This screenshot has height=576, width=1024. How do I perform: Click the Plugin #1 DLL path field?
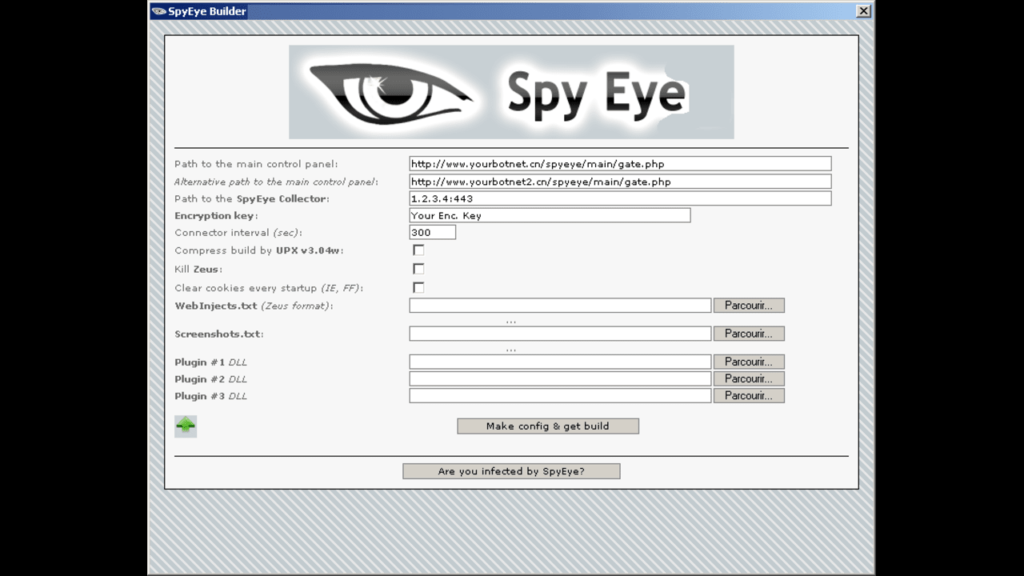(560, 362)
